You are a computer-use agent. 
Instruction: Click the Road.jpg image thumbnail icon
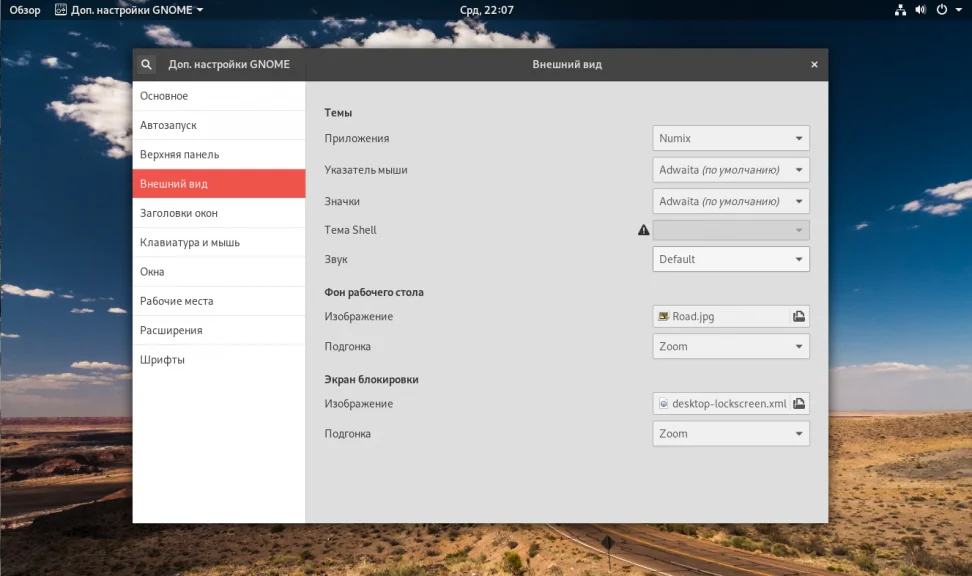[x=663, y=316]
